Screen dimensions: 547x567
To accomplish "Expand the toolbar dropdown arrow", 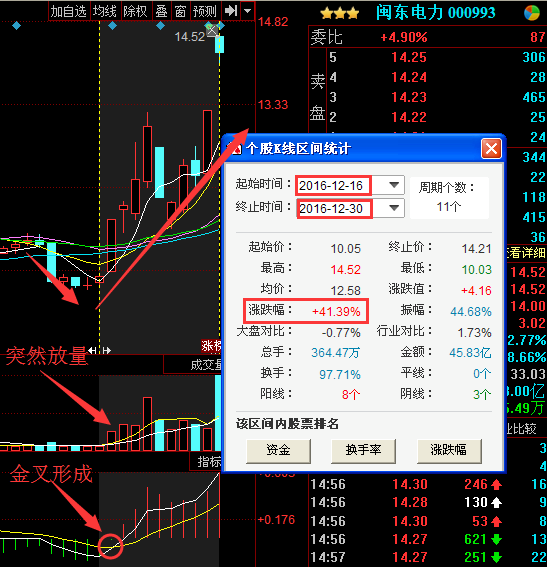I will [247, 11].
